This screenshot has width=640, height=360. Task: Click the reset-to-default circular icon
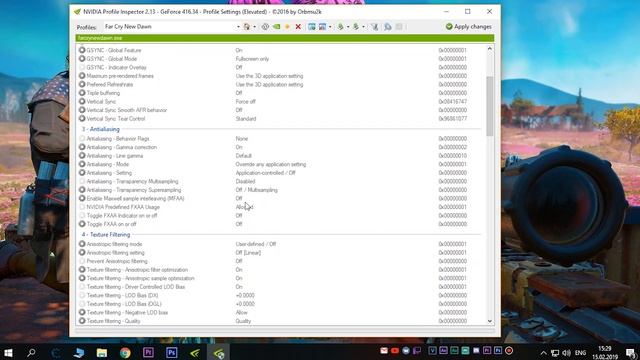tap(265, 27)
